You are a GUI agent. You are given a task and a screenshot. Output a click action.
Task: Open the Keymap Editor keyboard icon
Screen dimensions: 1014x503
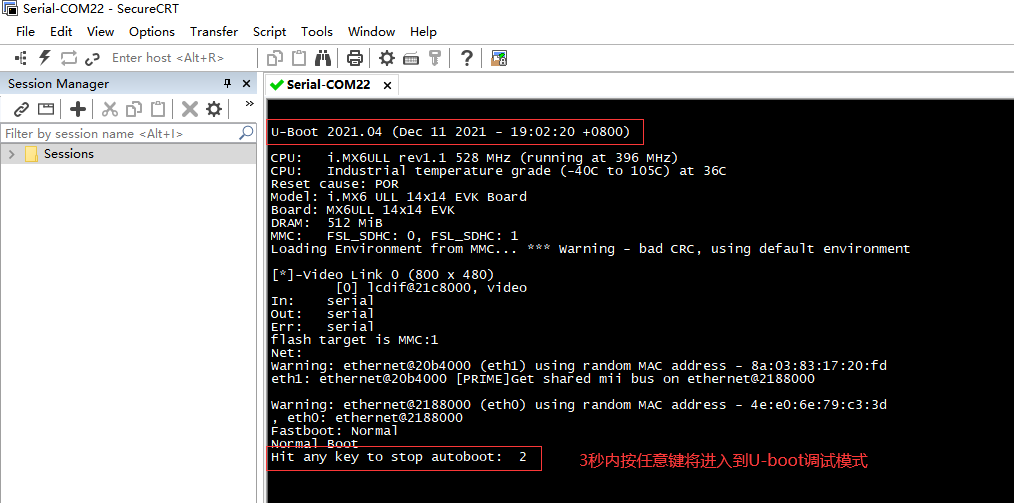[411, 59]
